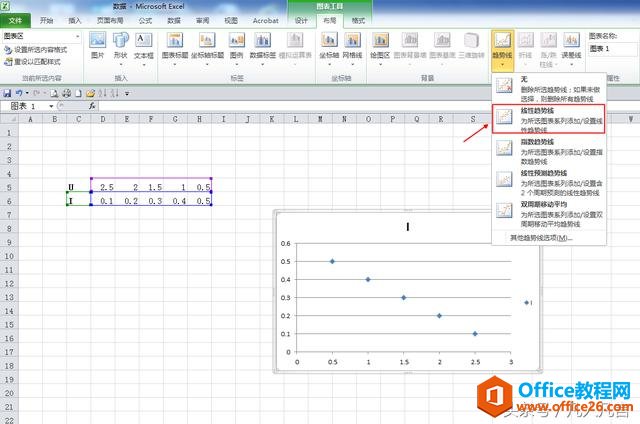Open 其他趋势线选项(M)... (More Trendline Options)

(x=541, y=238)
